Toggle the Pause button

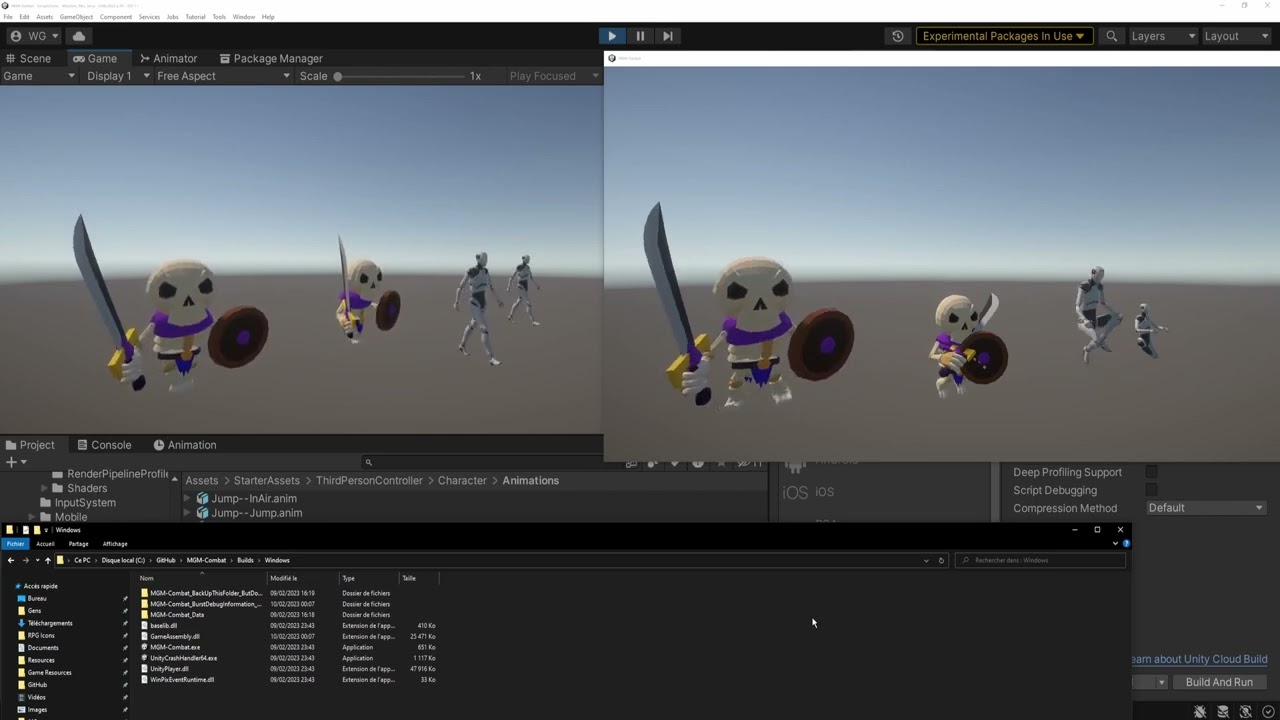coord(639,36)
